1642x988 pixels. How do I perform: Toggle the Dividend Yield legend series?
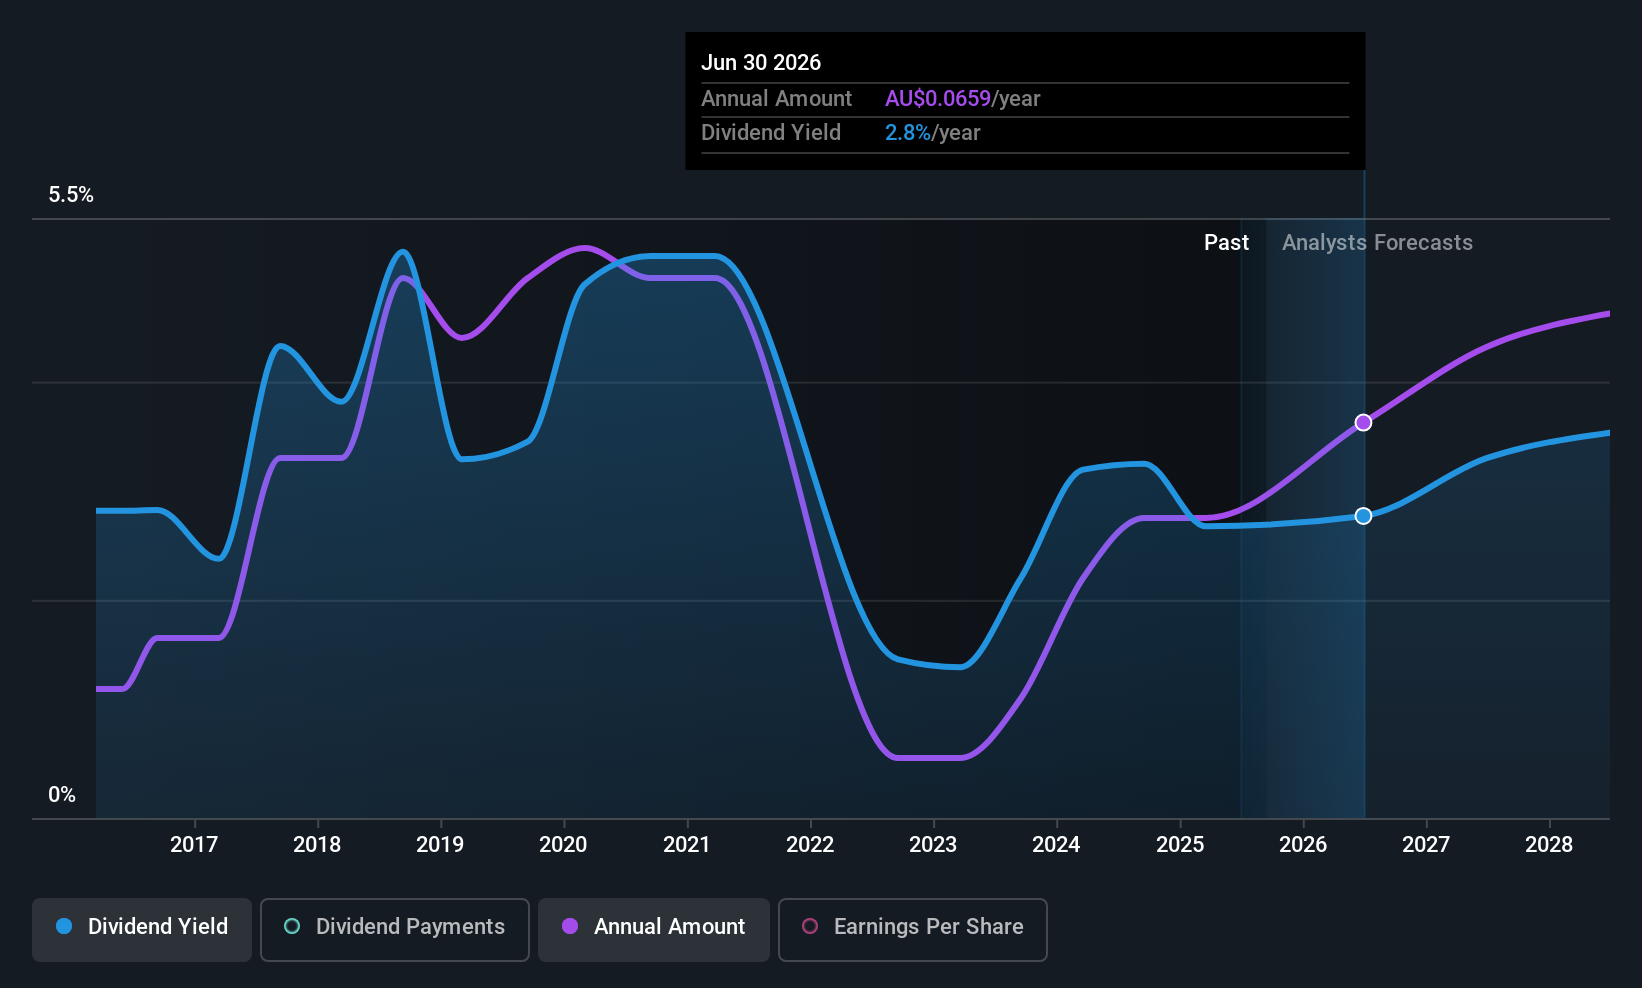tap(142, 930)
